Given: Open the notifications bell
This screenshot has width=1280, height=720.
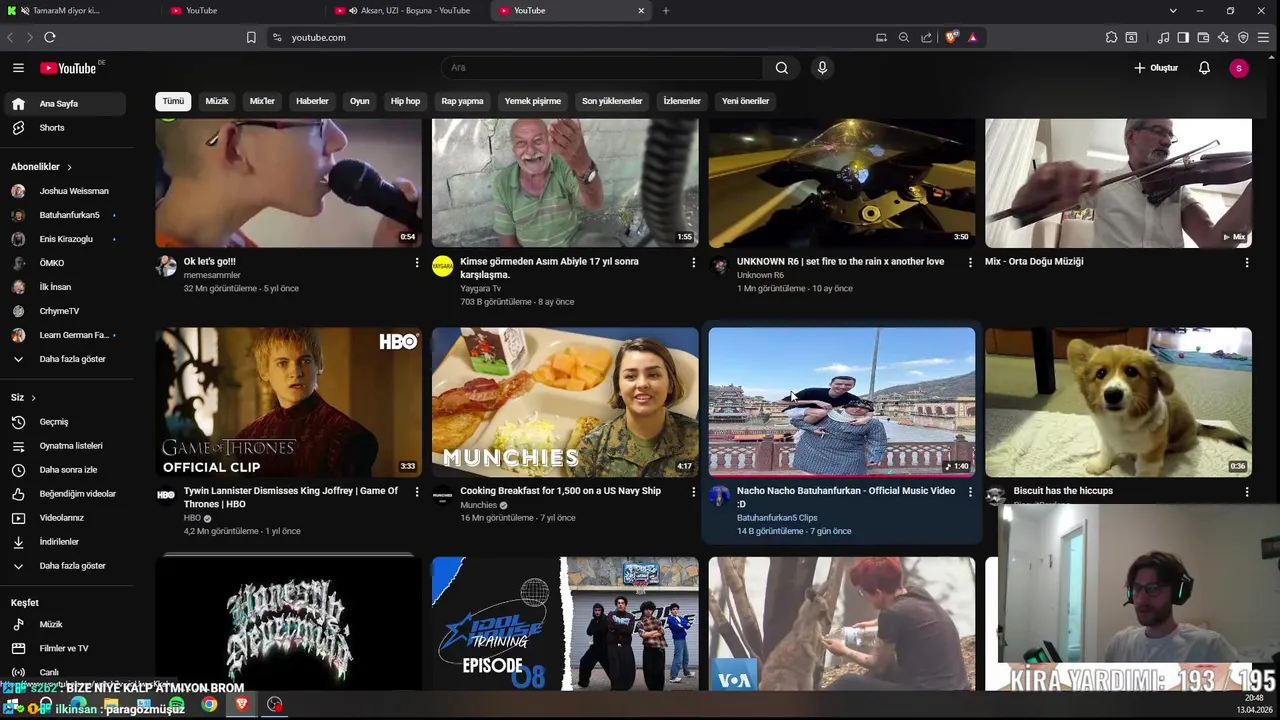Looking at the screenshot, I should 1204,68.
